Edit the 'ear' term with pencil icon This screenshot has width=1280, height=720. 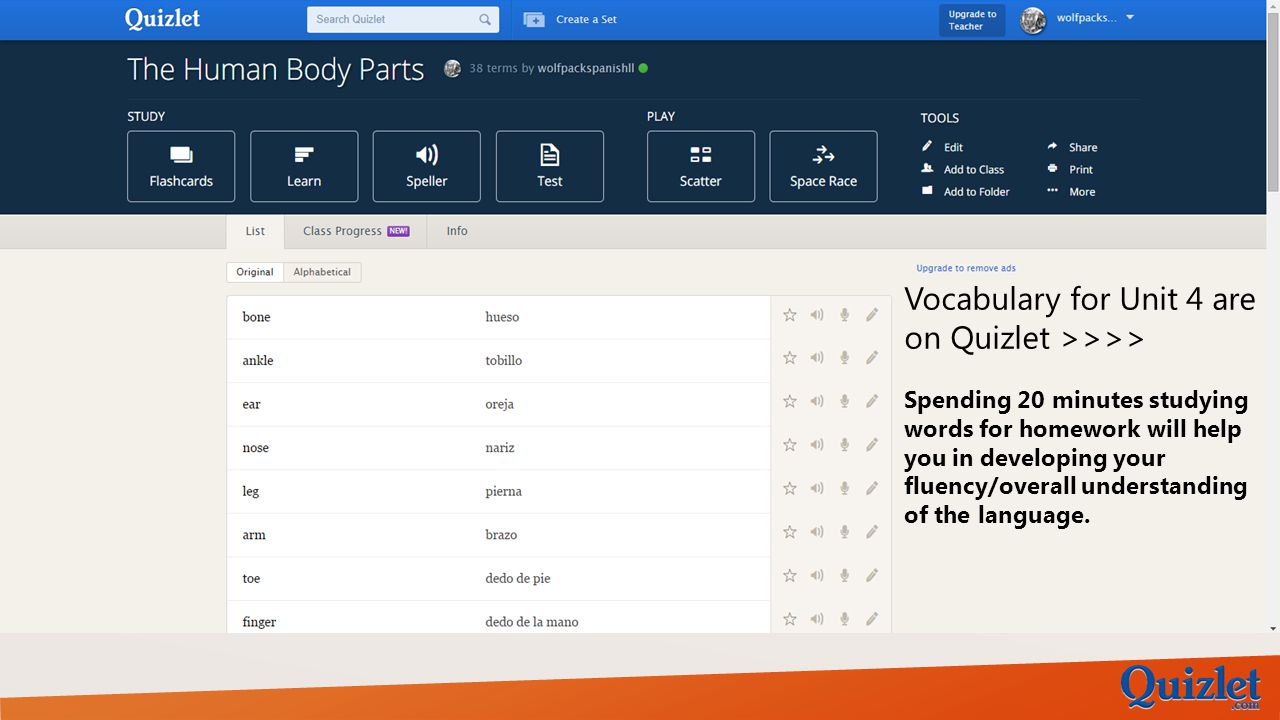coord(872,402)
